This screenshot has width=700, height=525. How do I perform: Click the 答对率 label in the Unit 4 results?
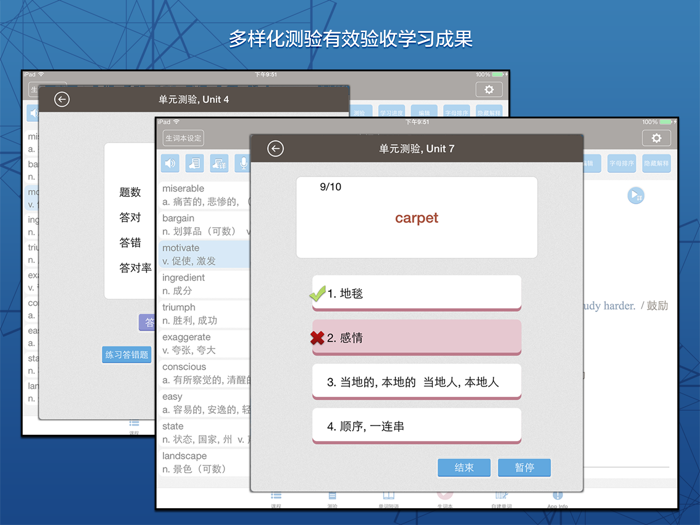tap(135, 268)
